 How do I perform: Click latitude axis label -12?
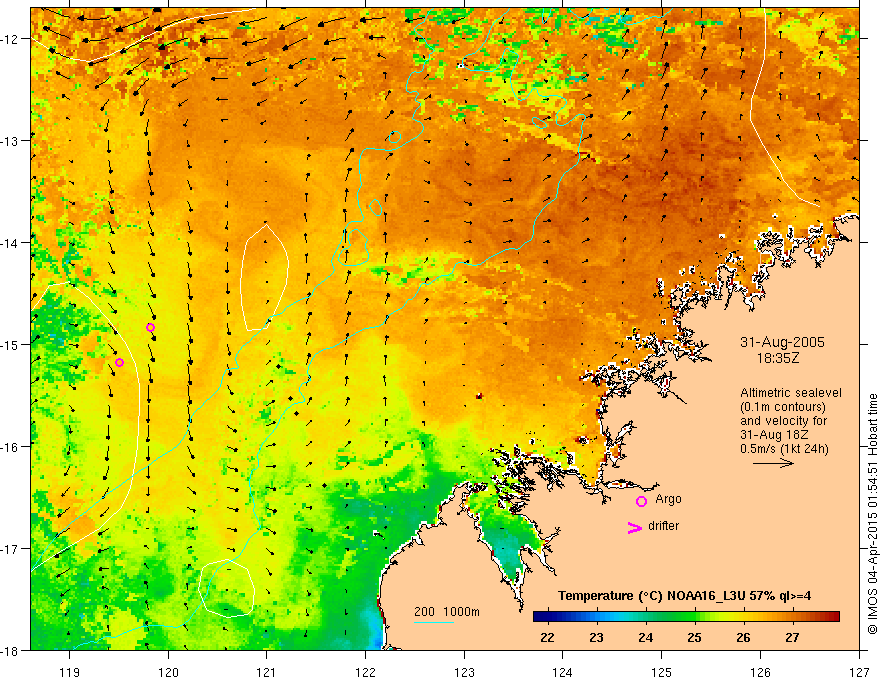click(x=12, y=39)
